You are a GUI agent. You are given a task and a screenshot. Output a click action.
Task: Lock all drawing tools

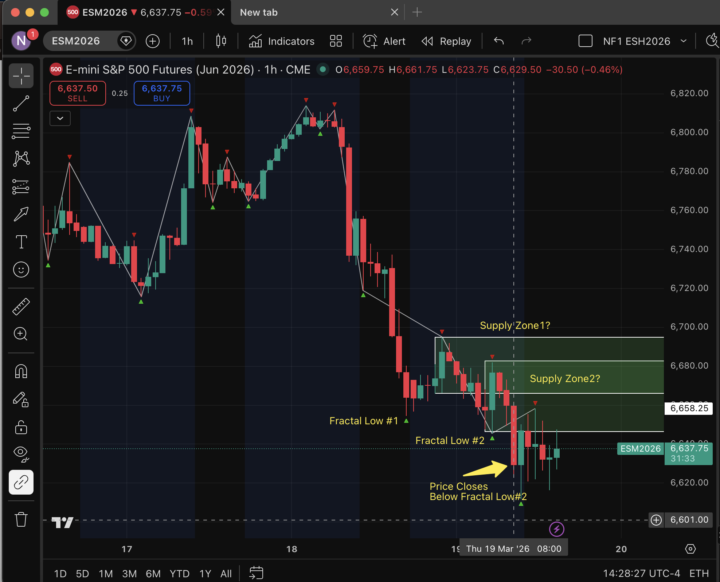tap(21, 427)
